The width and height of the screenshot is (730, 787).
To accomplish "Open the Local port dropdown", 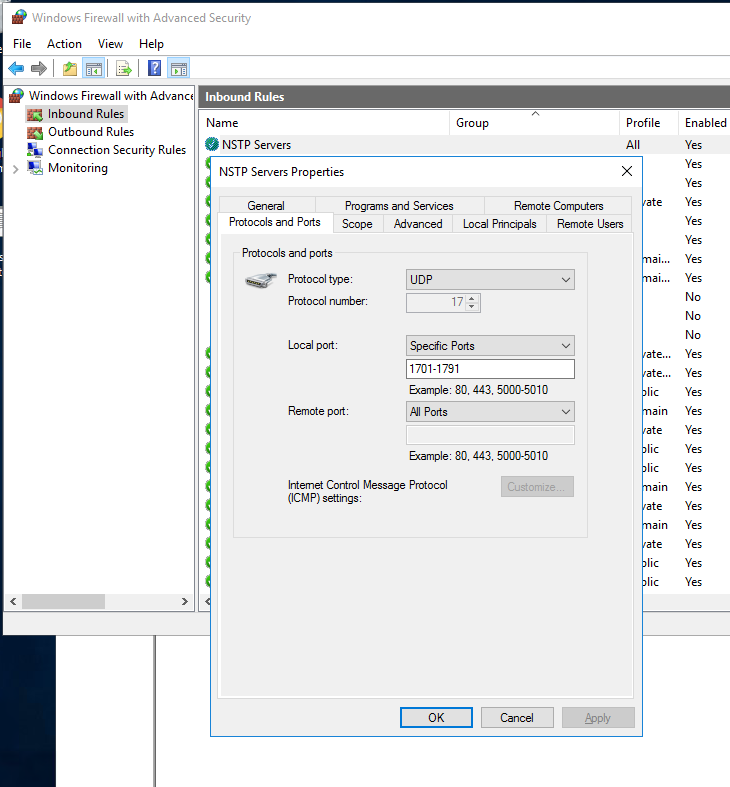I will (x=490, y=346).
